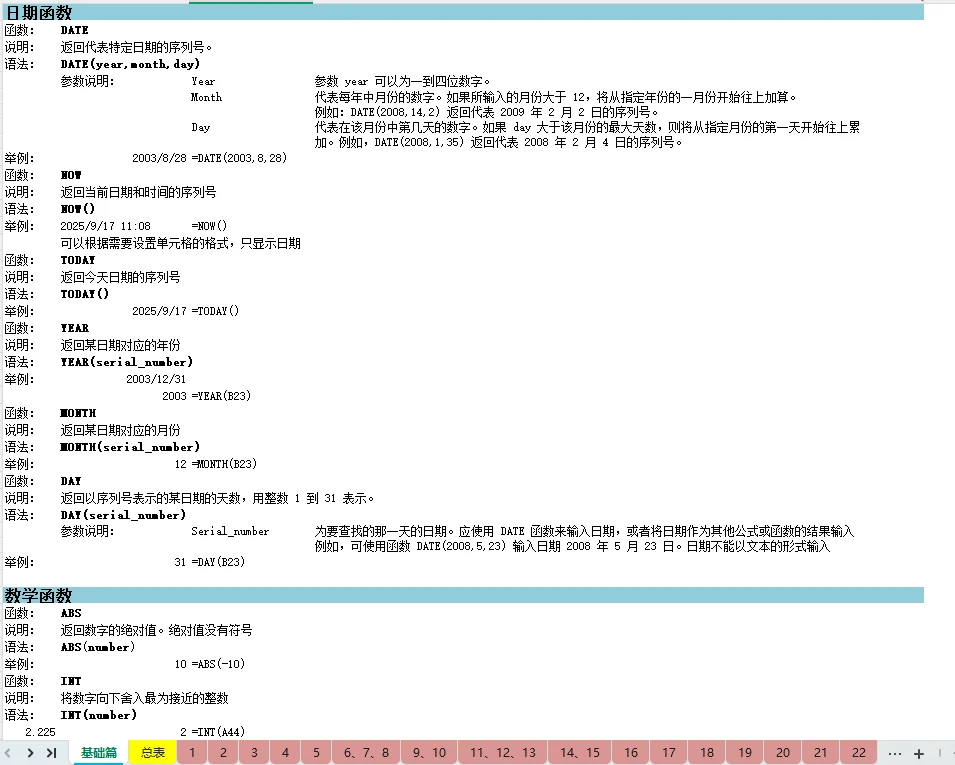Viewport: 955px width, 765px height.
Task: Select the cell containing the =NOW() formula
Action: tap(210, 226)
